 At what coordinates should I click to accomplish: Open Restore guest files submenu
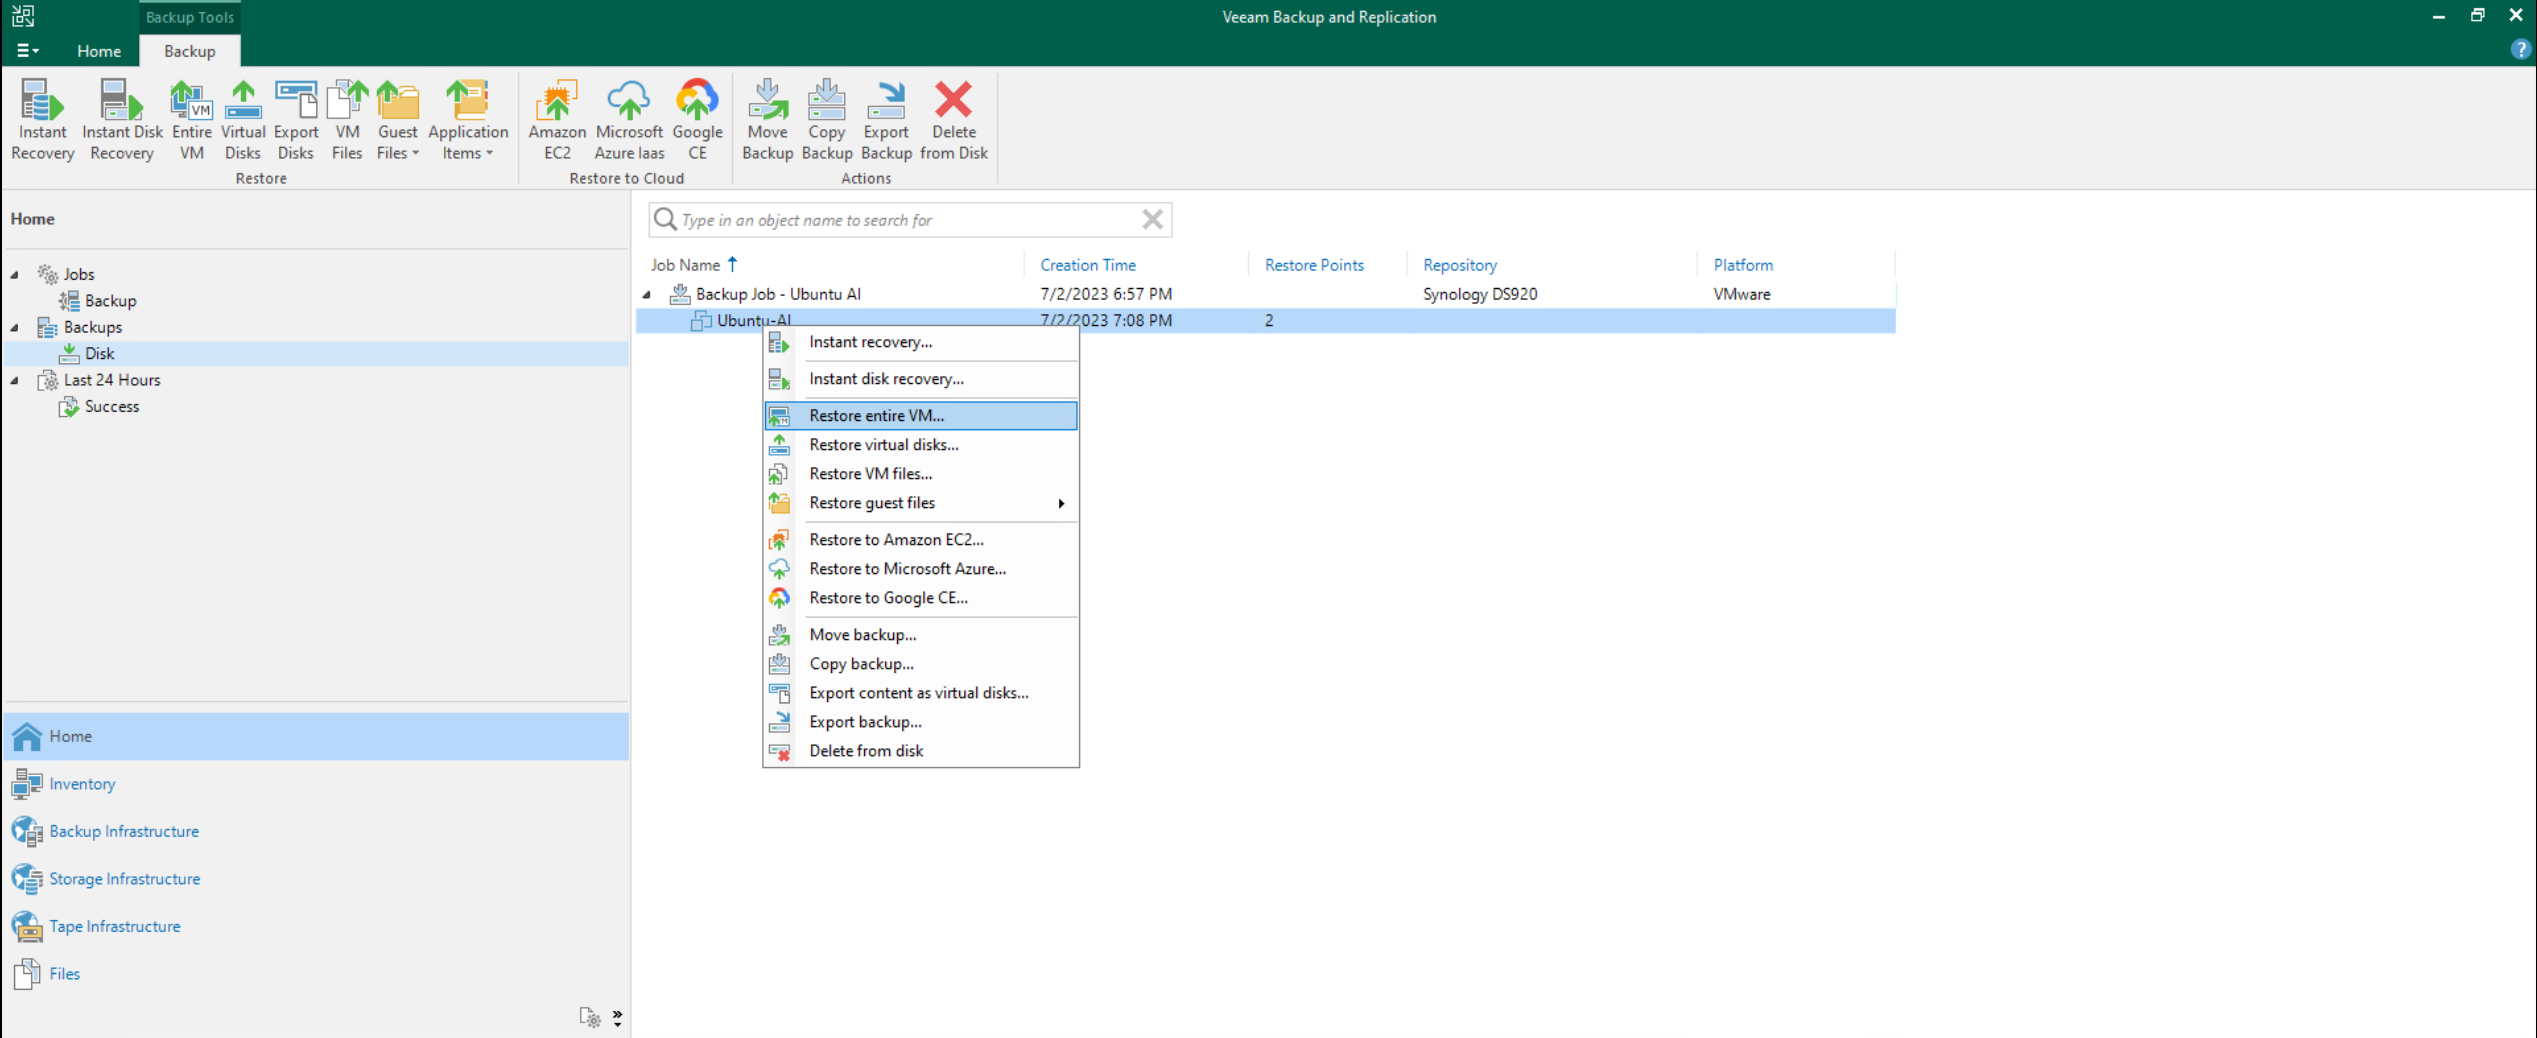[921, 502]
